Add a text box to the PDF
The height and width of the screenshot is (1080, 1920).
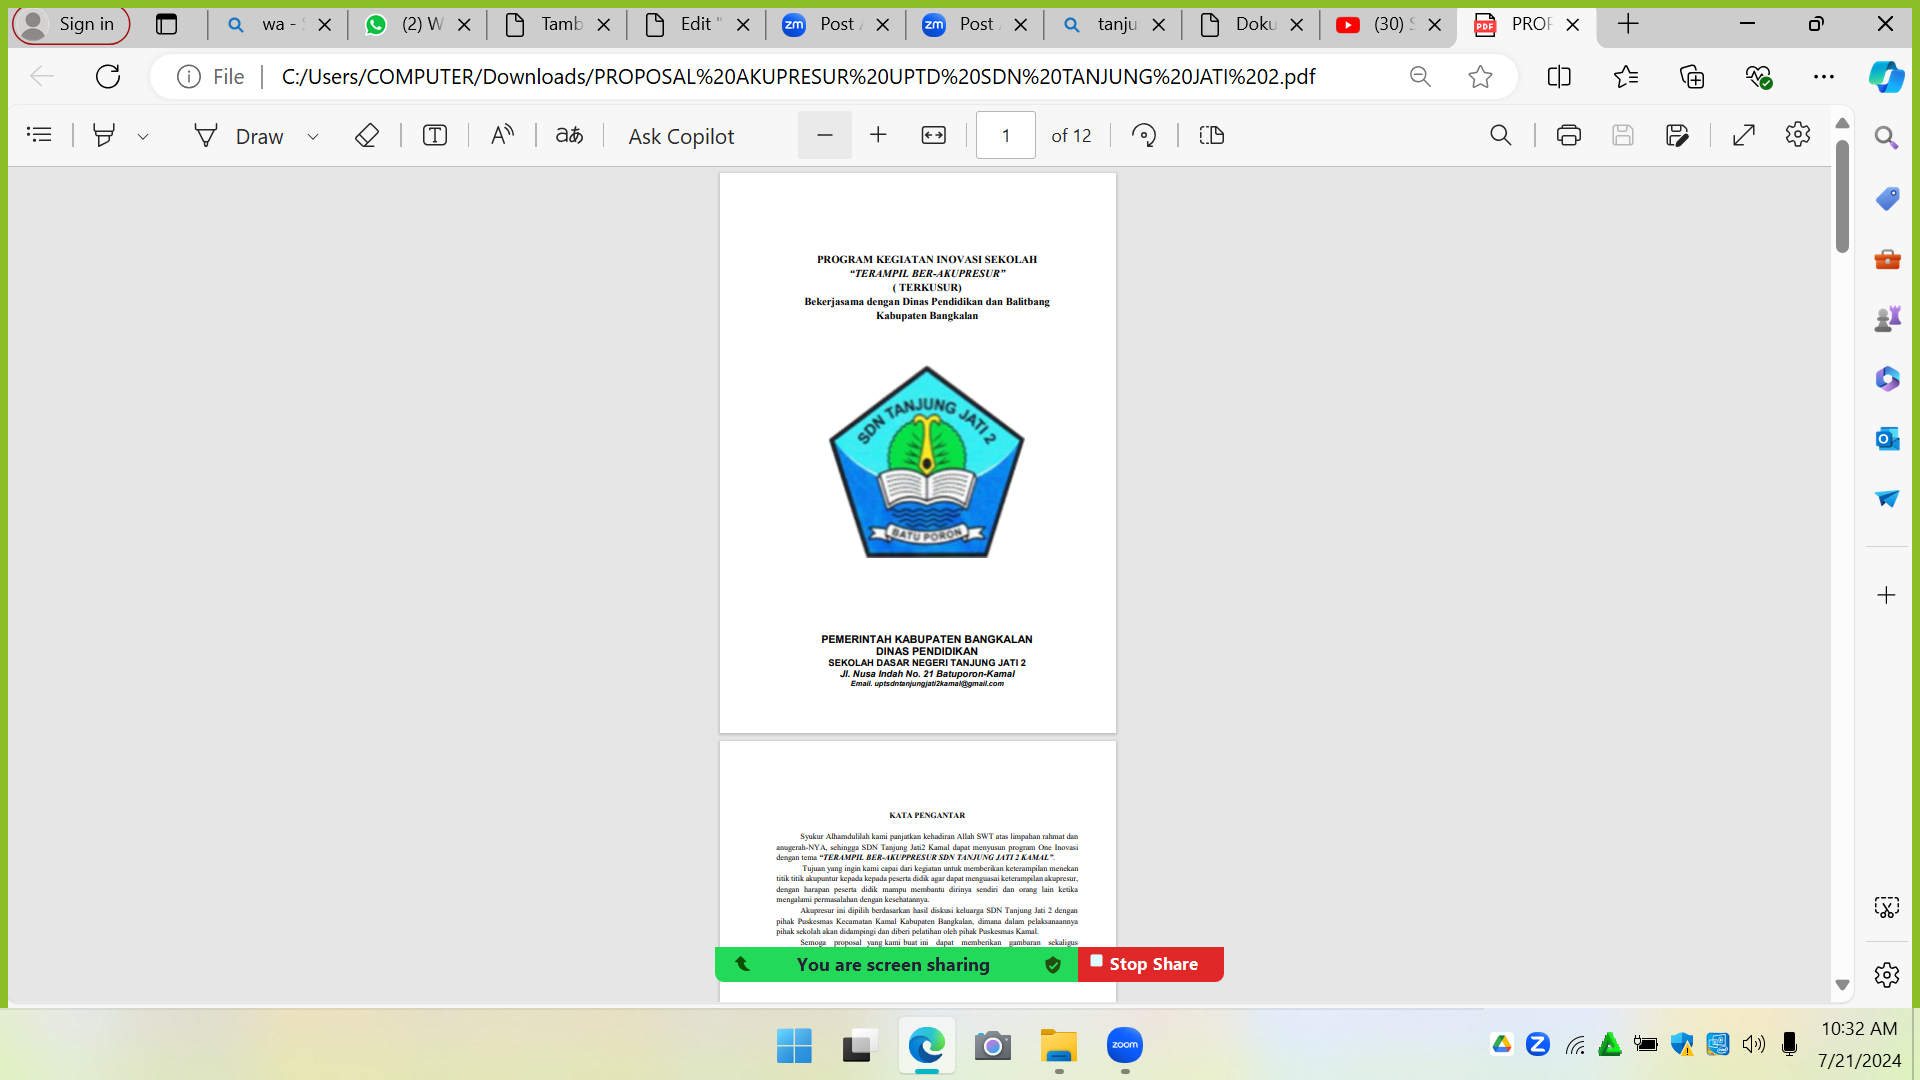coord(435,135)
